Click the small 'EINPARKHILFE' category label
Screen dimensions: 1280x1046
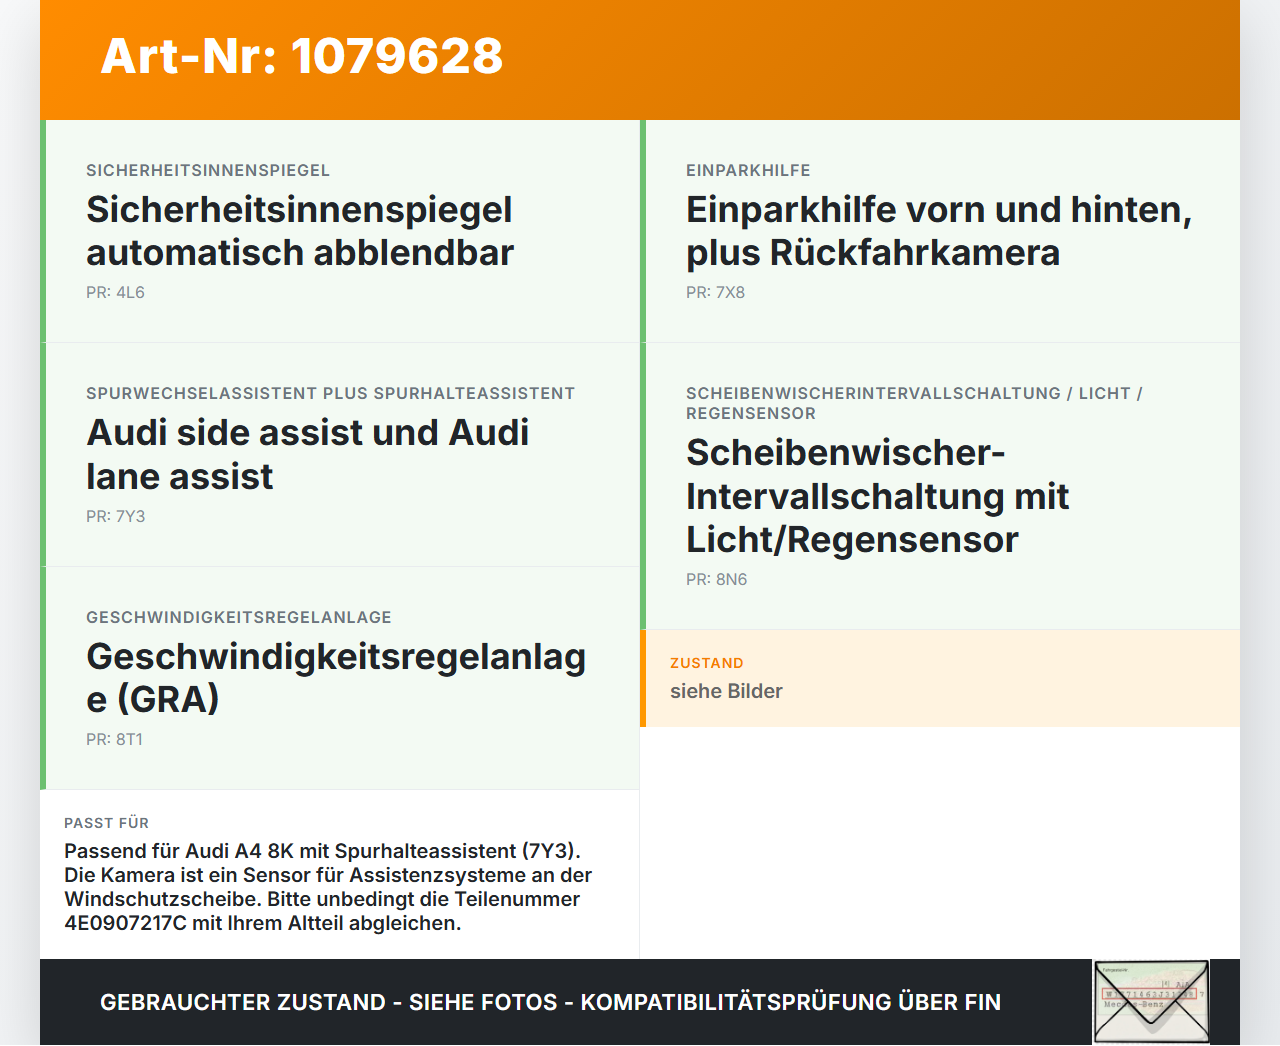point(748,171)
